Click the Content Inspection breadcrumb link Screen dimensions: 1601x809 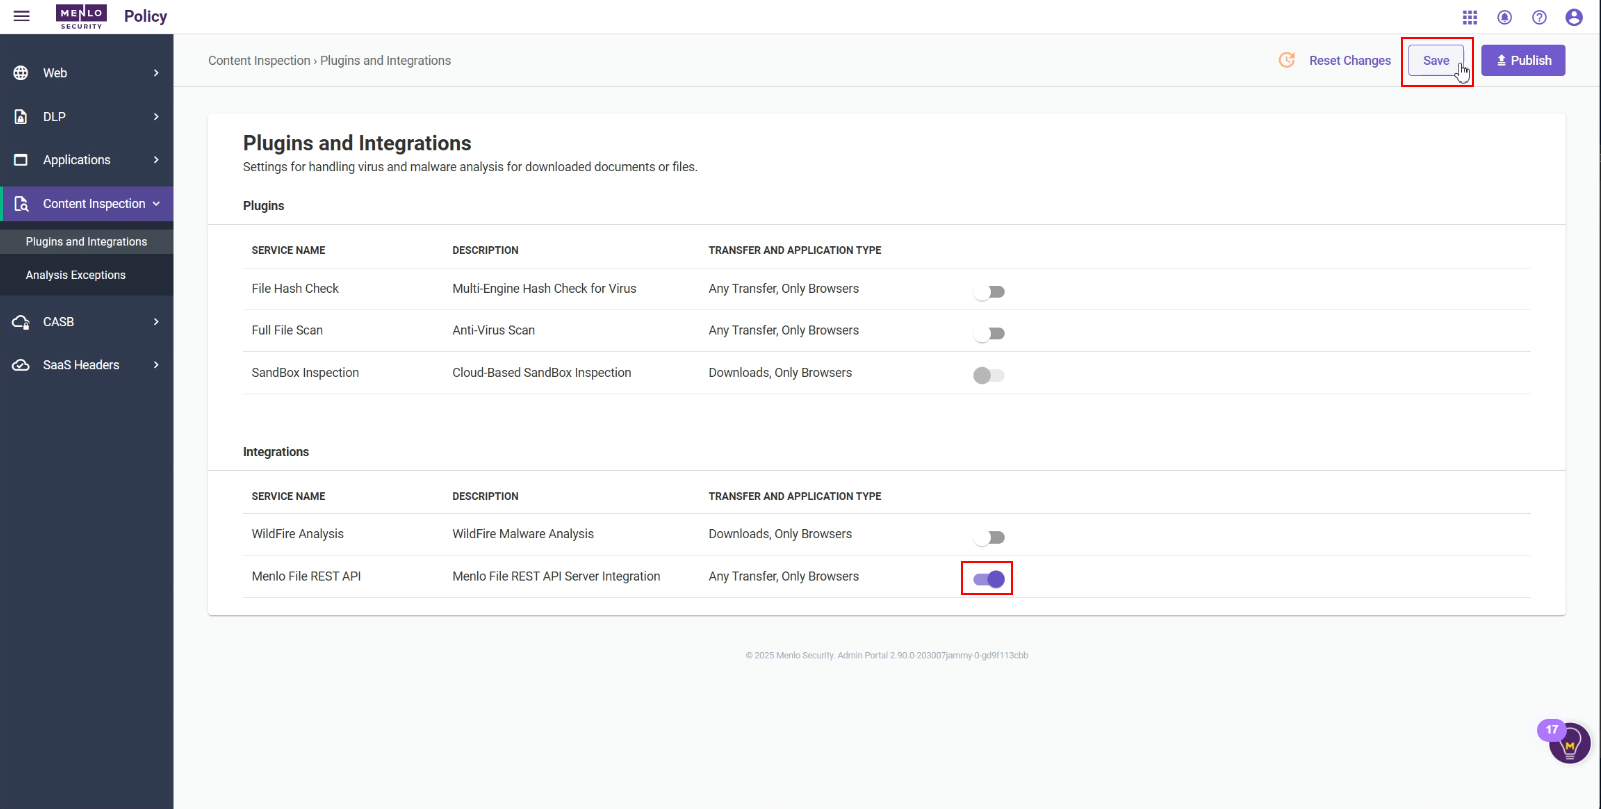tap(259, 61)
